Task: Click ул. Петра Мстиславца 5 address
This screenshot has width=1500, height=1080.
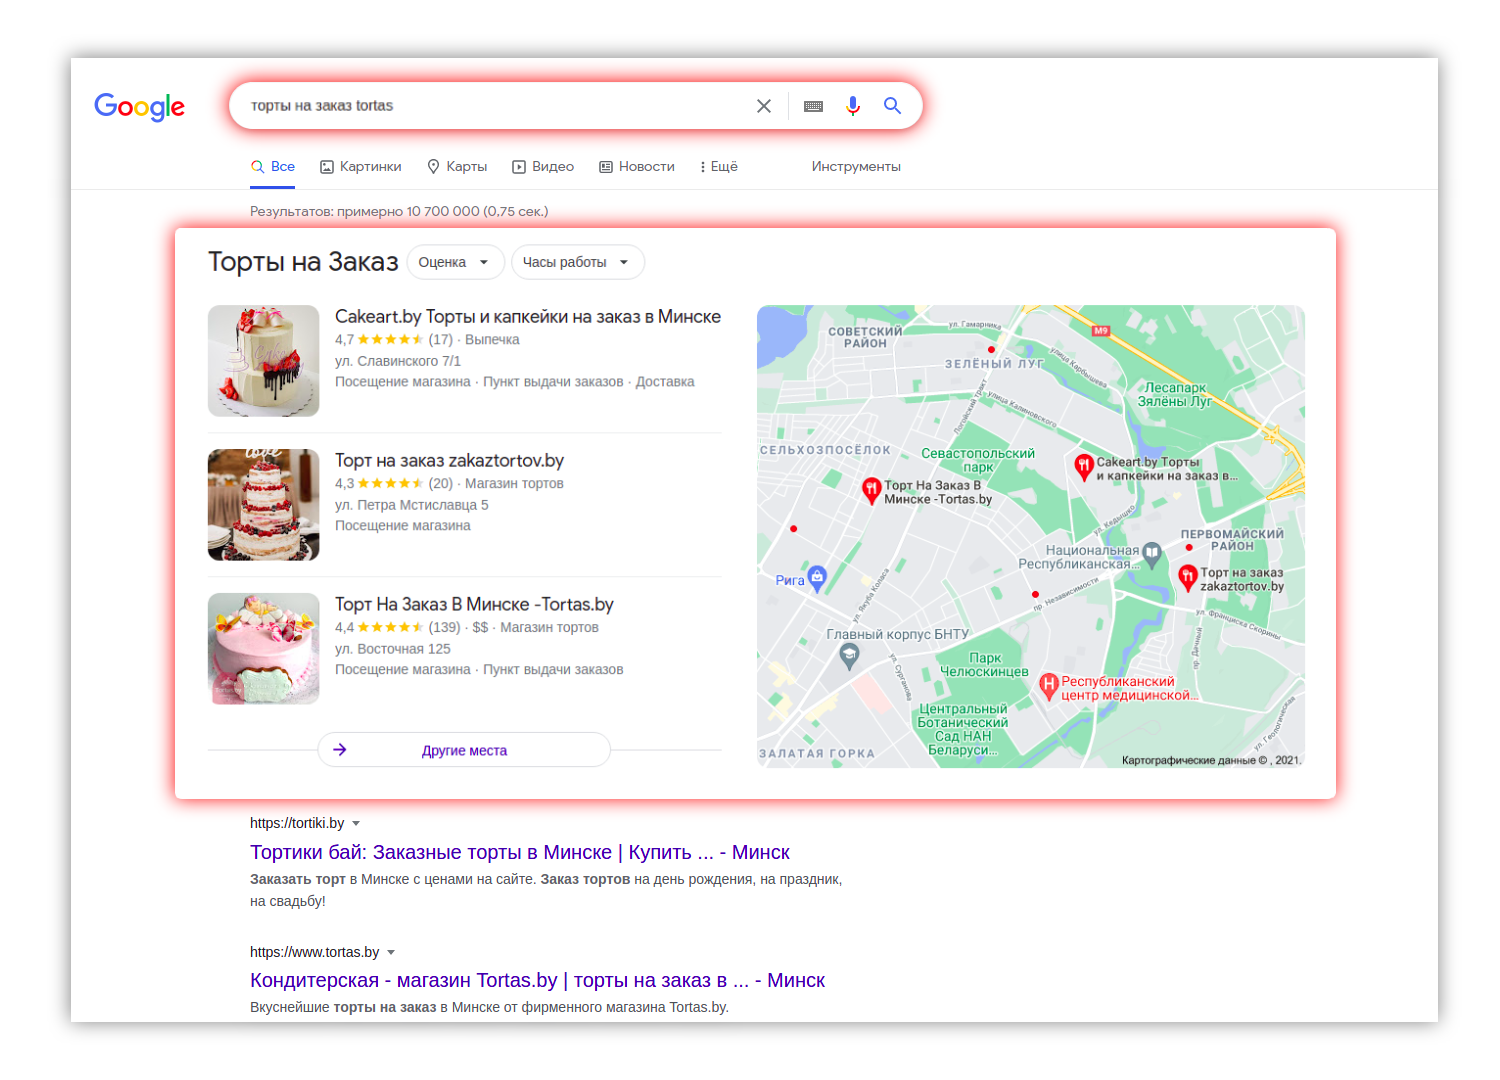Action: click(x=412, y=505)
